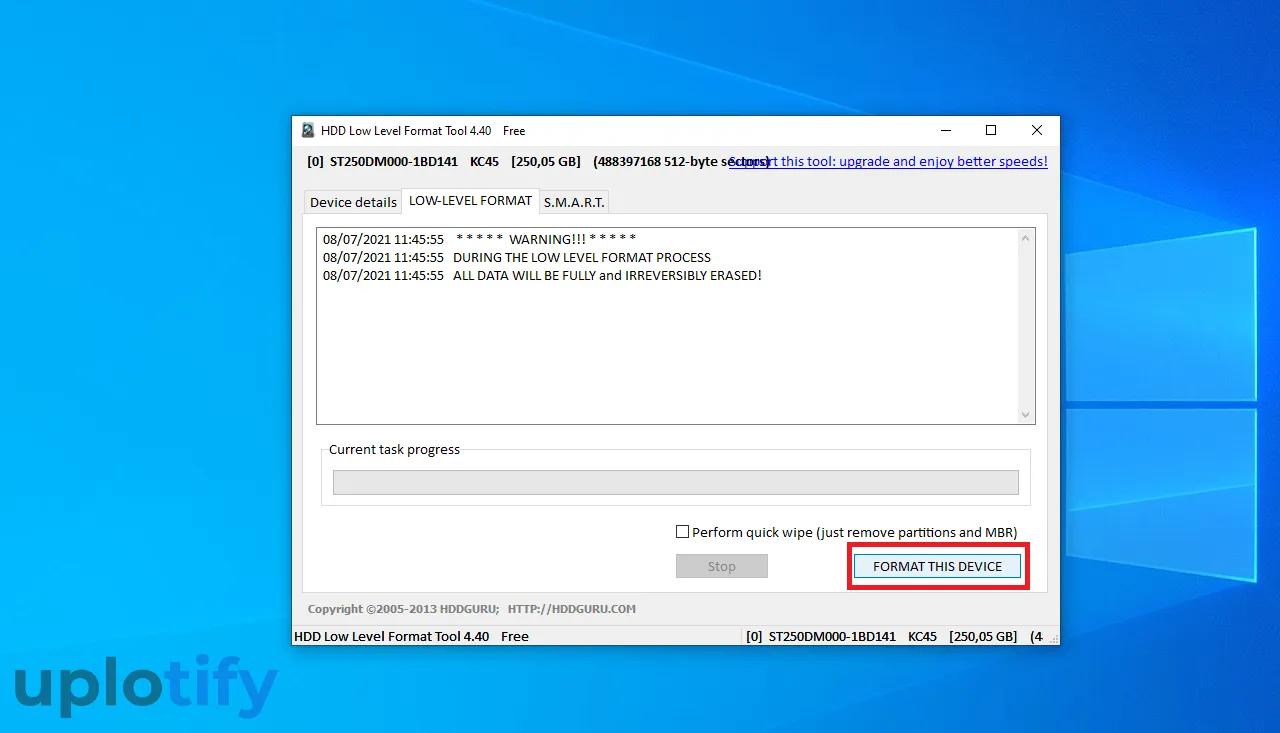Enable Perform quick wipe checkbox
1280x733 pixels.
(x=683, y=532)
